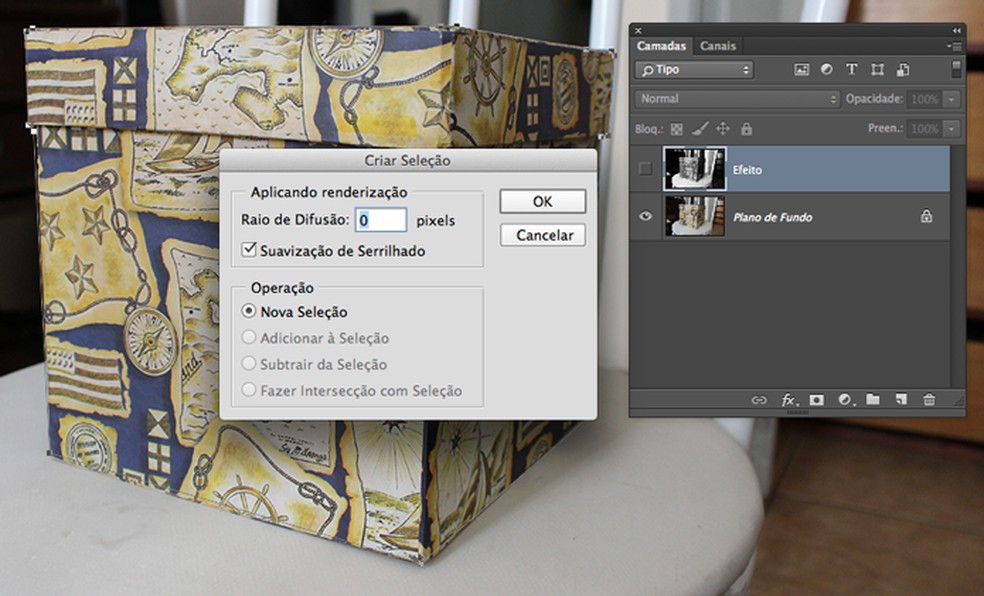The image size is (984, 596).
Task: Click lock transparent pixels icon
Action: tap(676, 129)
